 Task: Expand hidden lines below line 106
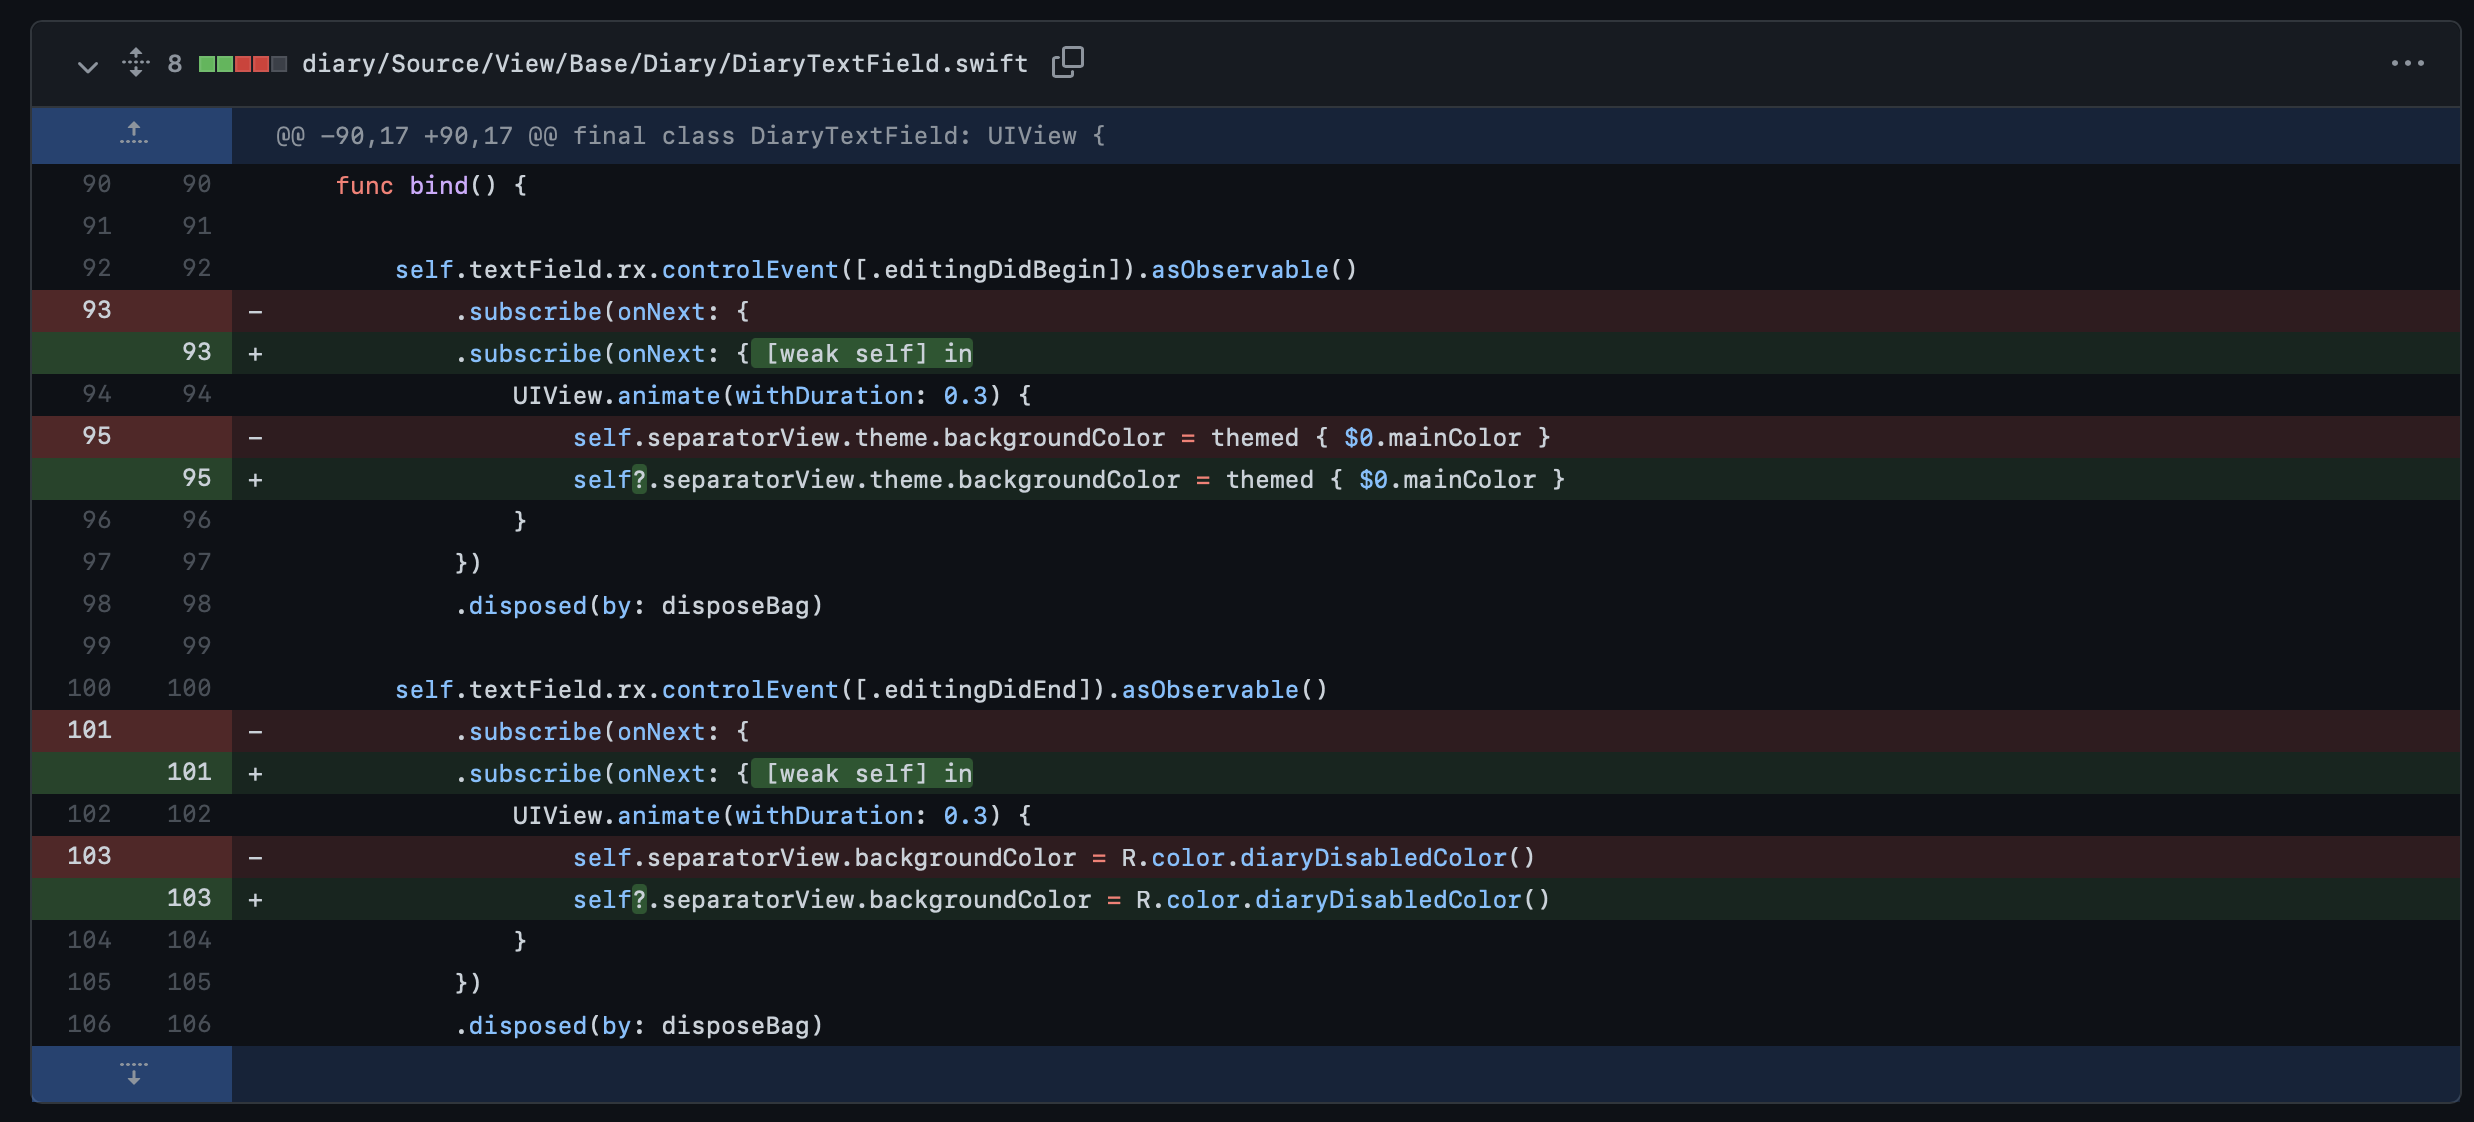(133, 1073)
